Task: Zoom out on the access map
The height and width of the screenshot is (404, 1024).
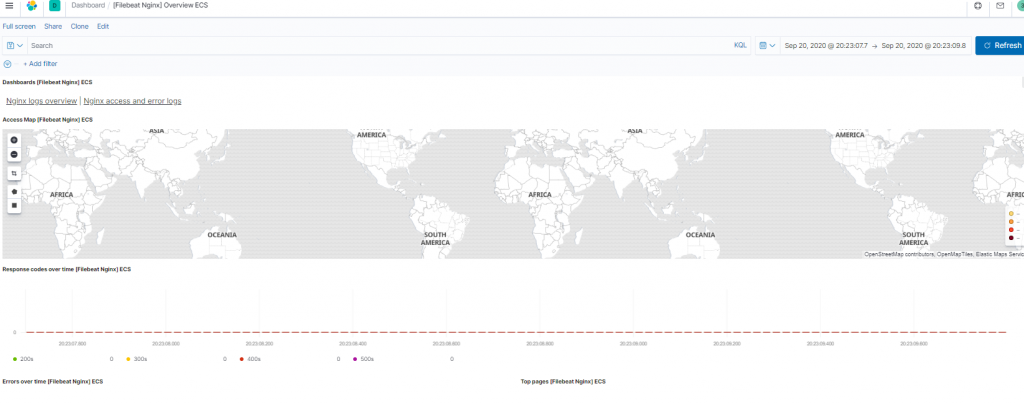Action: point(14,155)
